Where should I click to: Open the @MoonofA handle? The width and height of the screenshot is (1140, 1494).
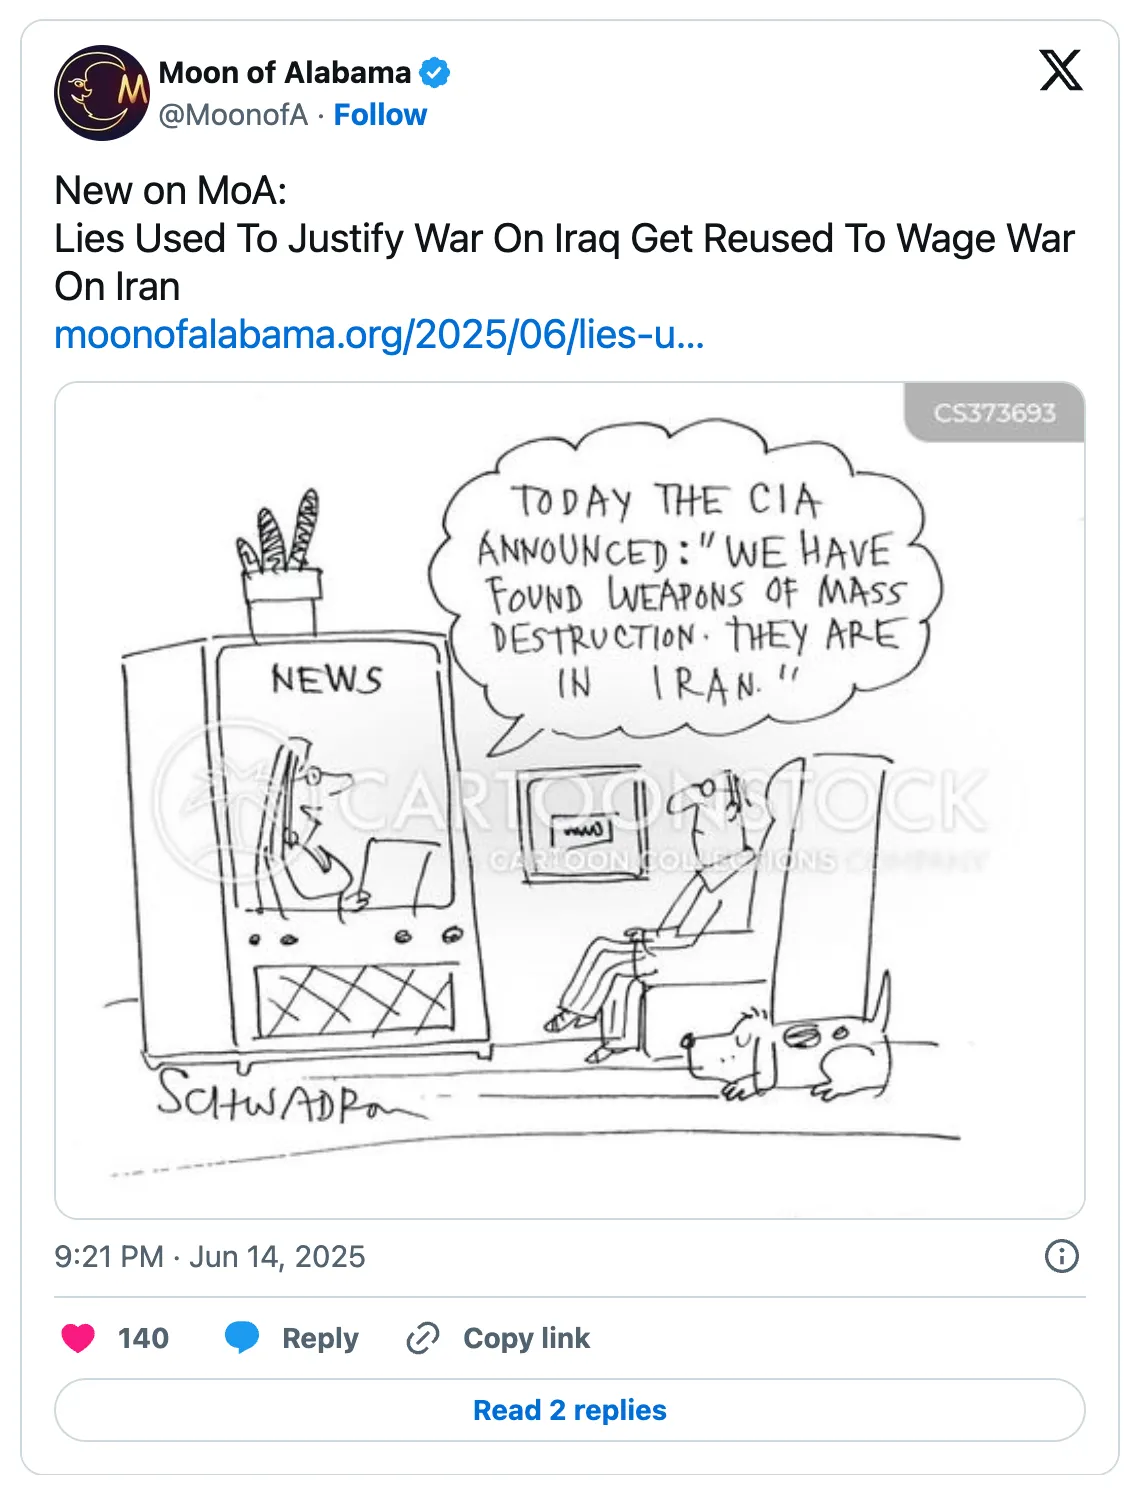click(x=233, y=115)
